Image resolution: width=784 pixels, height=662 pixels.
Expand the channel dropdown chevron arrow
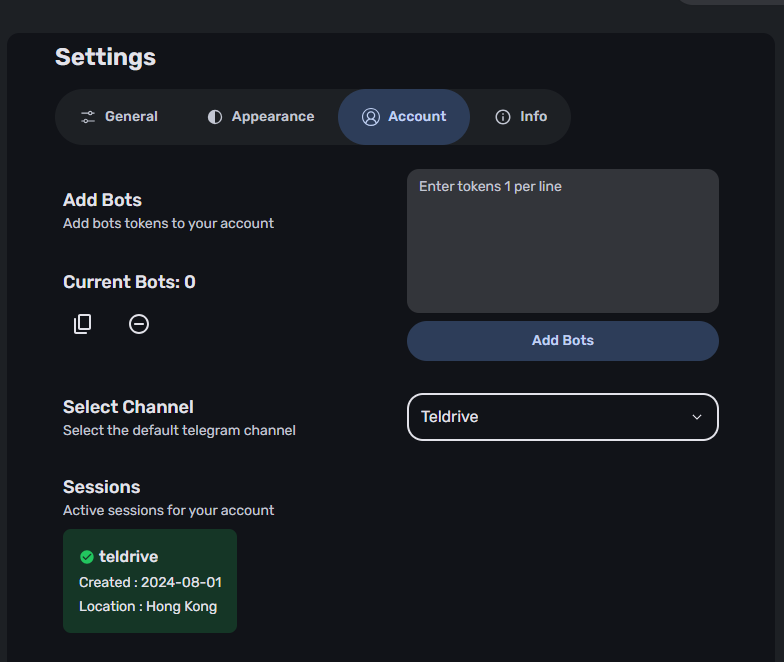pos(696,417)
